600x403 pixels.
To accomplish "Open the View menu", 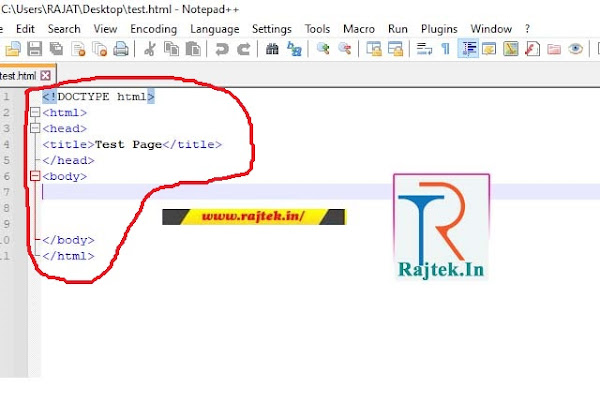I will pos(105,29).
